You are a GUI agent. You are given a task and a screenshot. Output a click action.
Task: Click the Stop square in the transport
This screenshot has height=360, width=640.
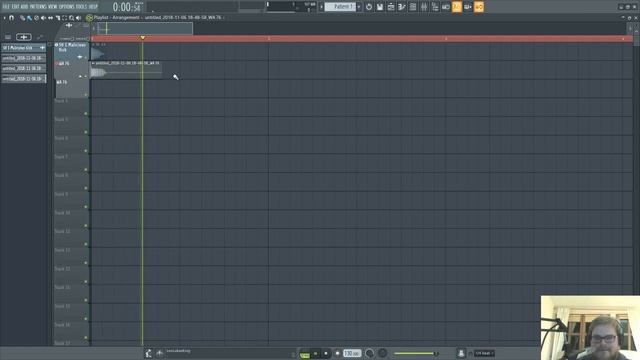click(x=326, y=353)
